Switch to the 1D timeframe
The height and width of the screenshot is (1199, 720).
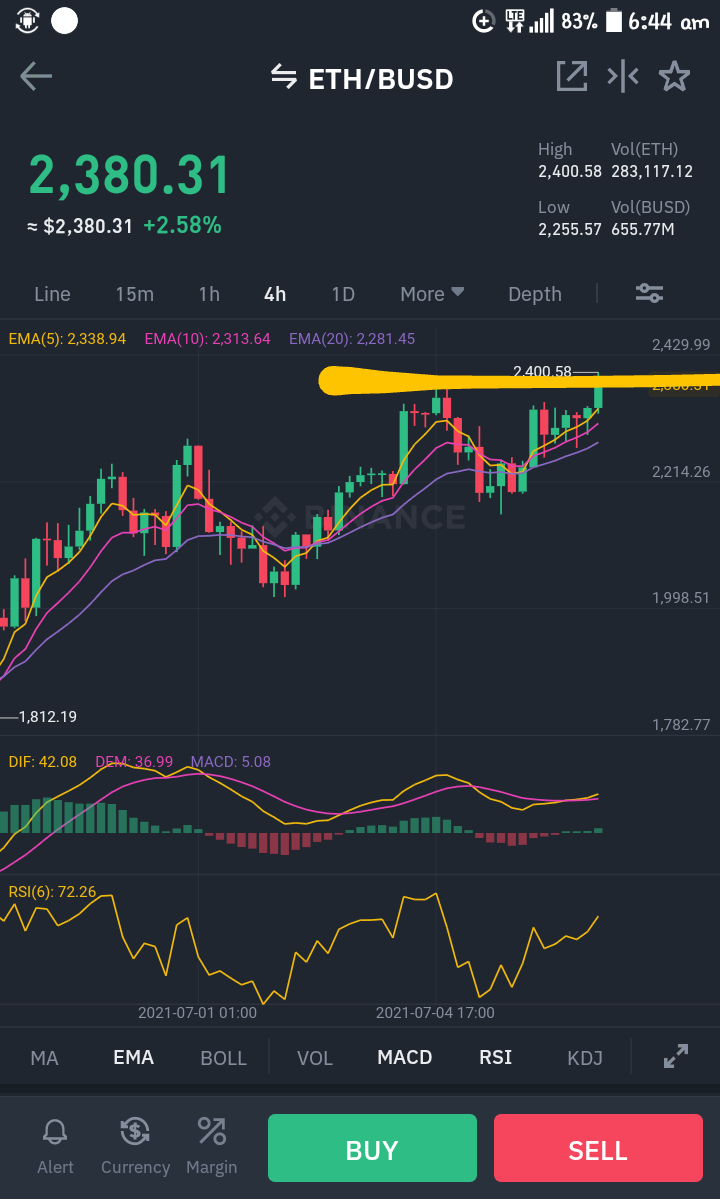tap(343, 294)
